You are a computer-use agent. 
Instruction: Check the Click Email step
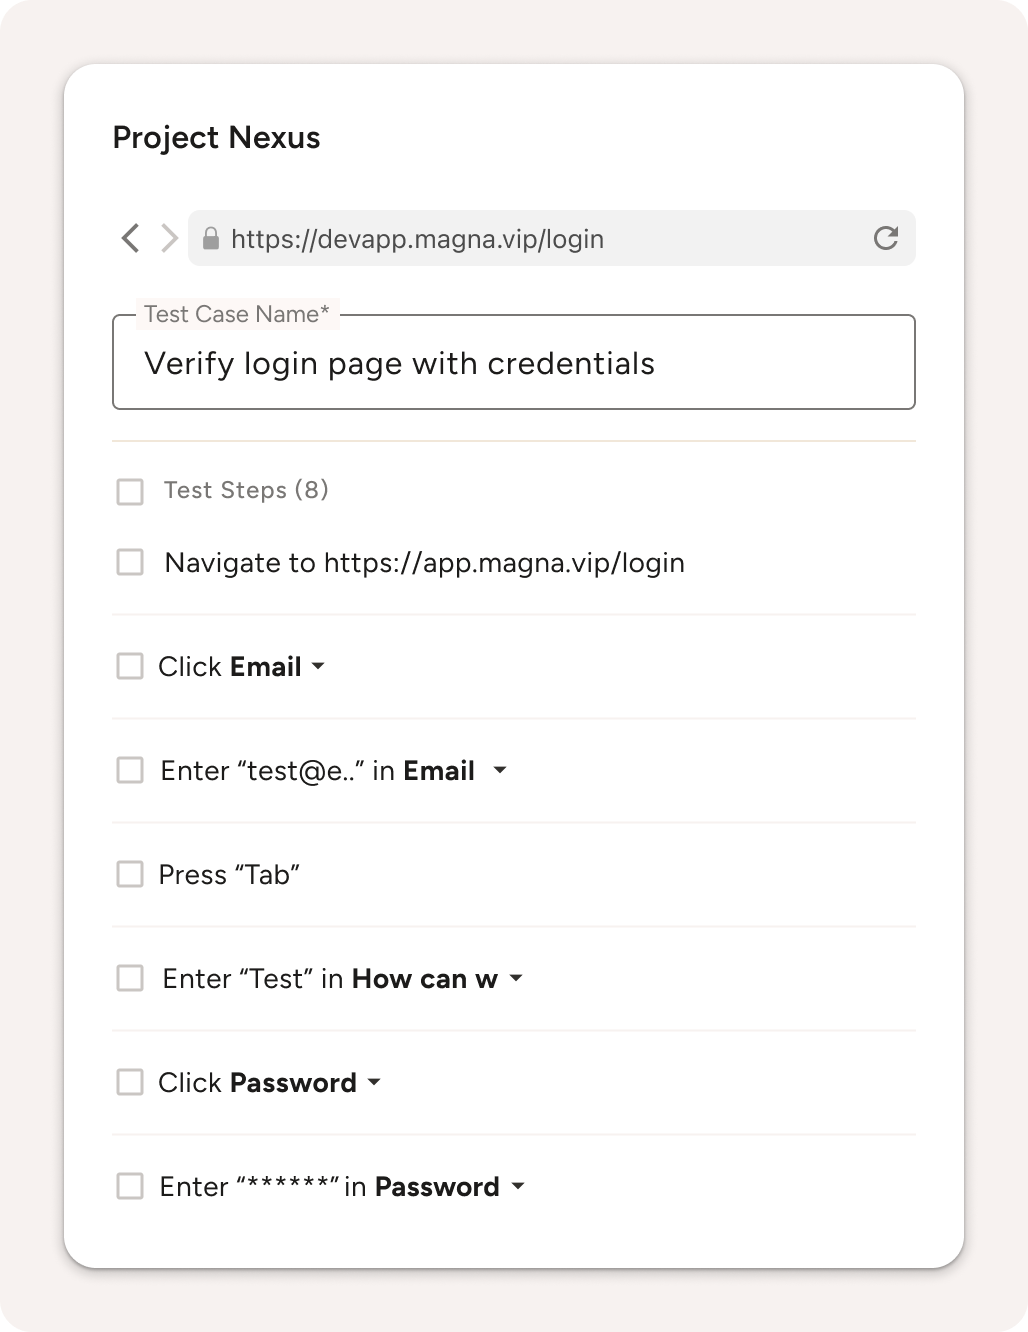130,666
